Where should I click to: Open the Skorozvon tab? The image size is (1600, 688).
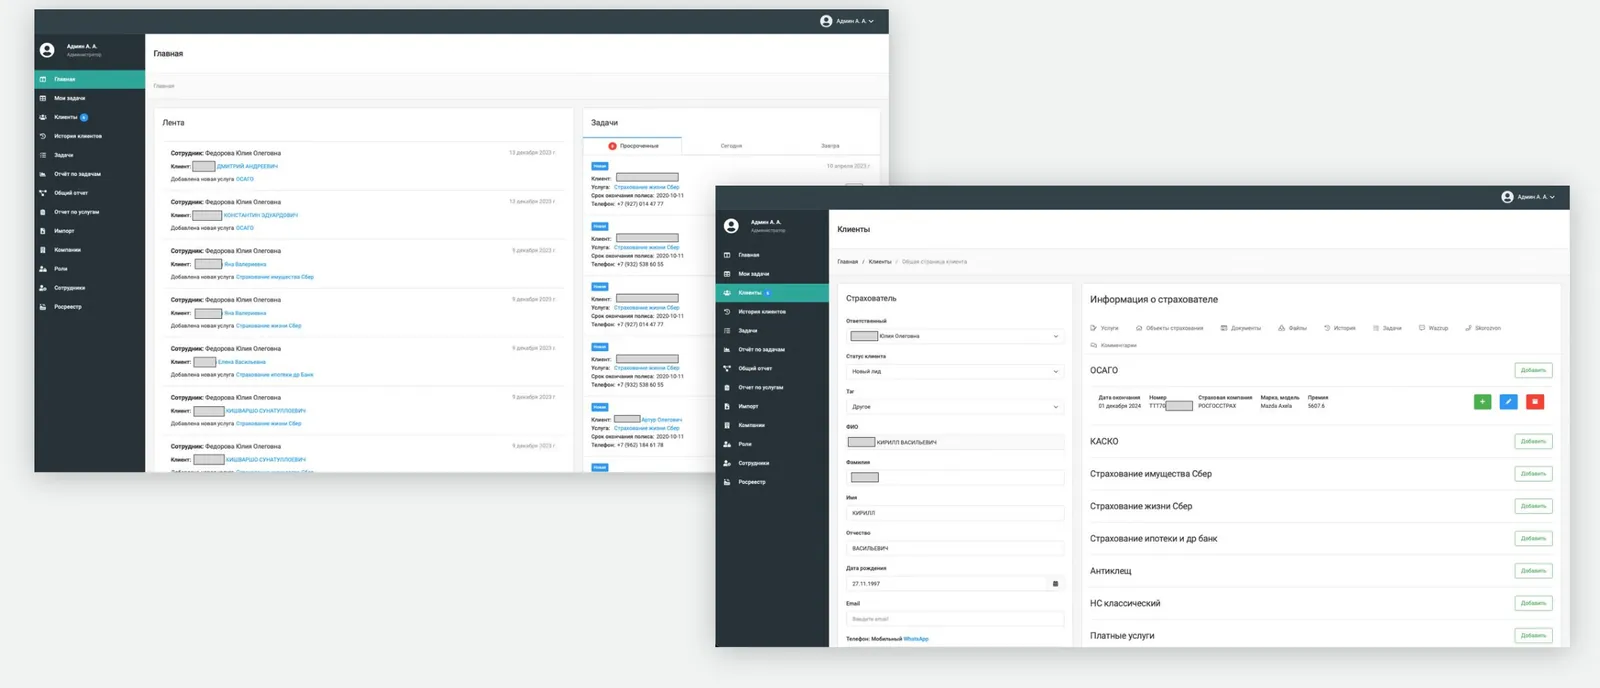click(x=1483, y=328)
